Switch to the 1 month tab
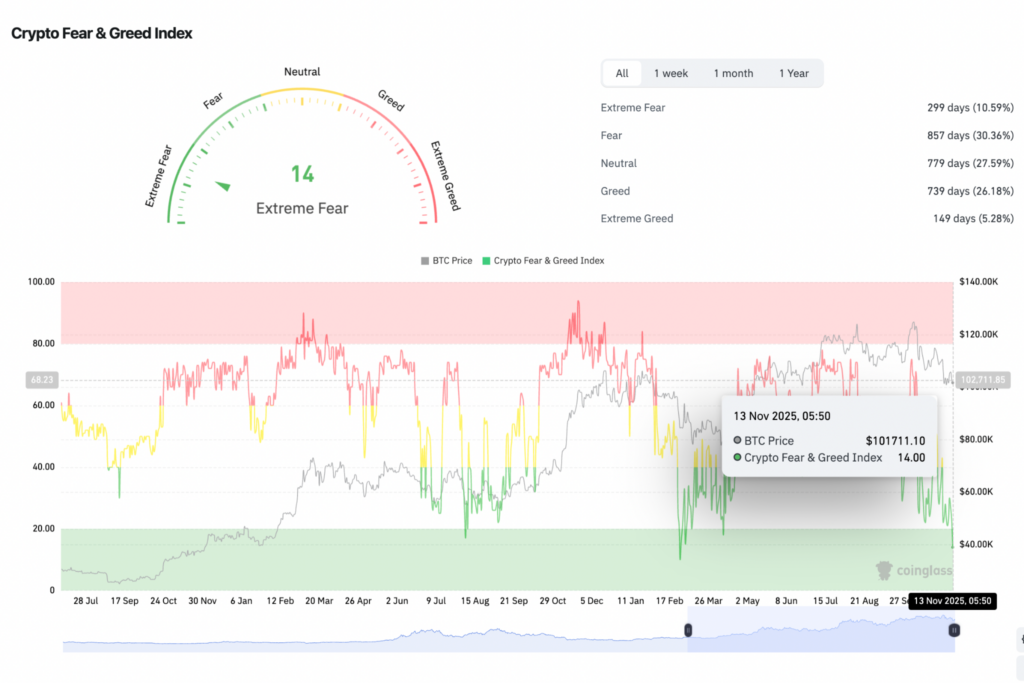This screenshot has width=1024, height=683. click(x=733, y=73)
